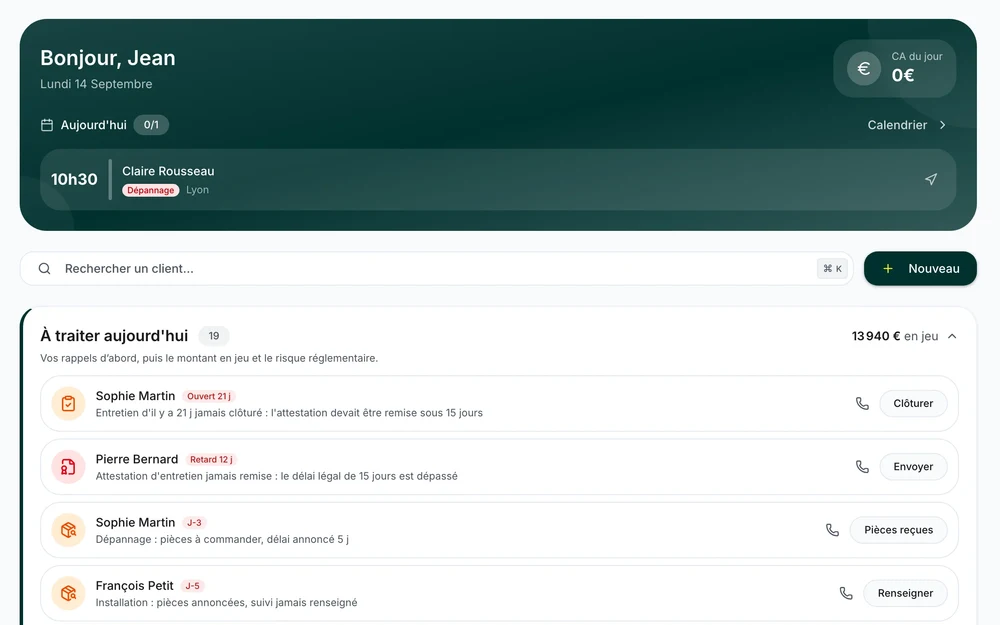The image size is (1000, 625).
Task: Click the Aujourd'hui label
Action: [x=94, y=125]
